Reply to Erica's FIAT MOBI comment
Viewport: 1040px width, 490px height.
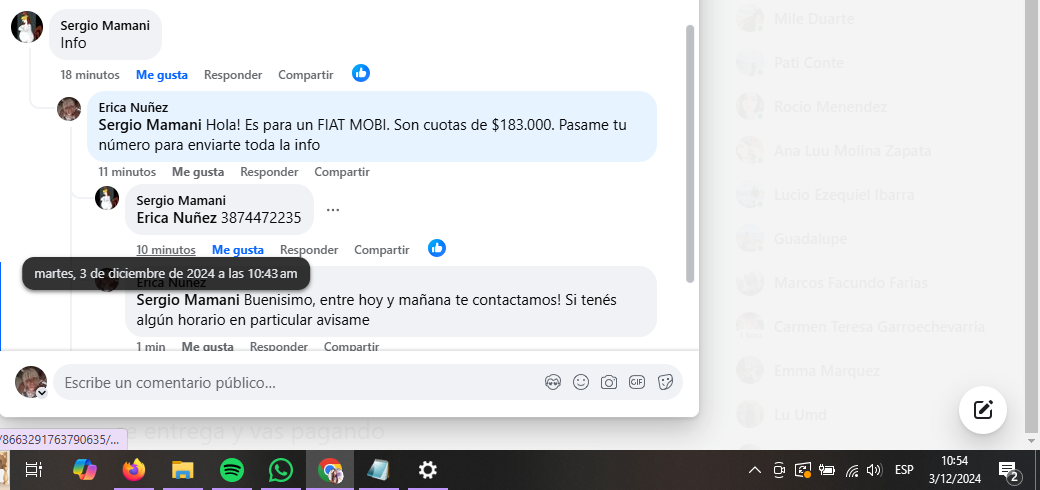(x=269, y=172)
